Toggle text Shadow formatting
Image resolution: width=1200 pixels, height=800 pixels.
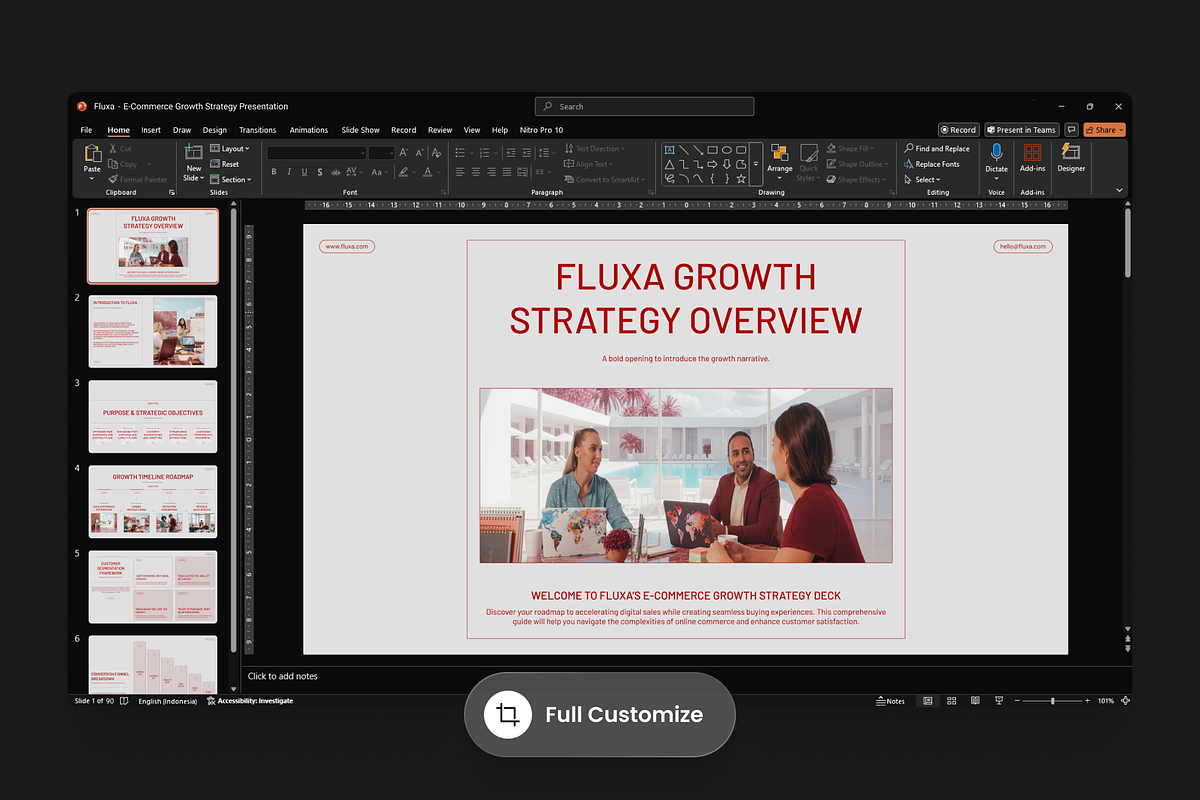pyautogui.click(x=320, y=172)
